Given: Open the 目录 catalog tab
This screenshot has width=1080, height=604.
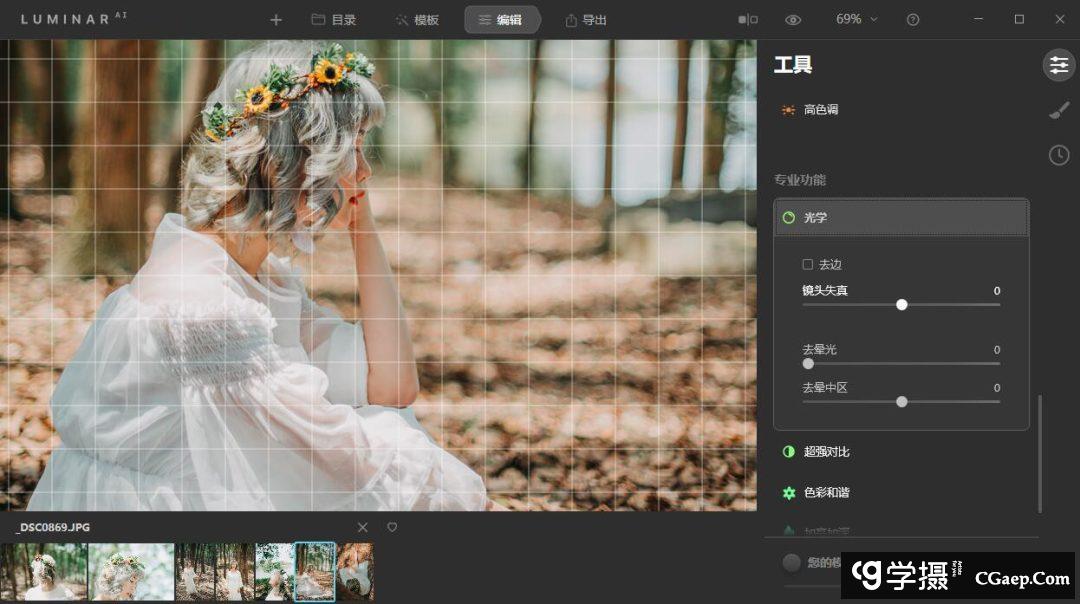Looking at the screenshot, I should (333, 20).
